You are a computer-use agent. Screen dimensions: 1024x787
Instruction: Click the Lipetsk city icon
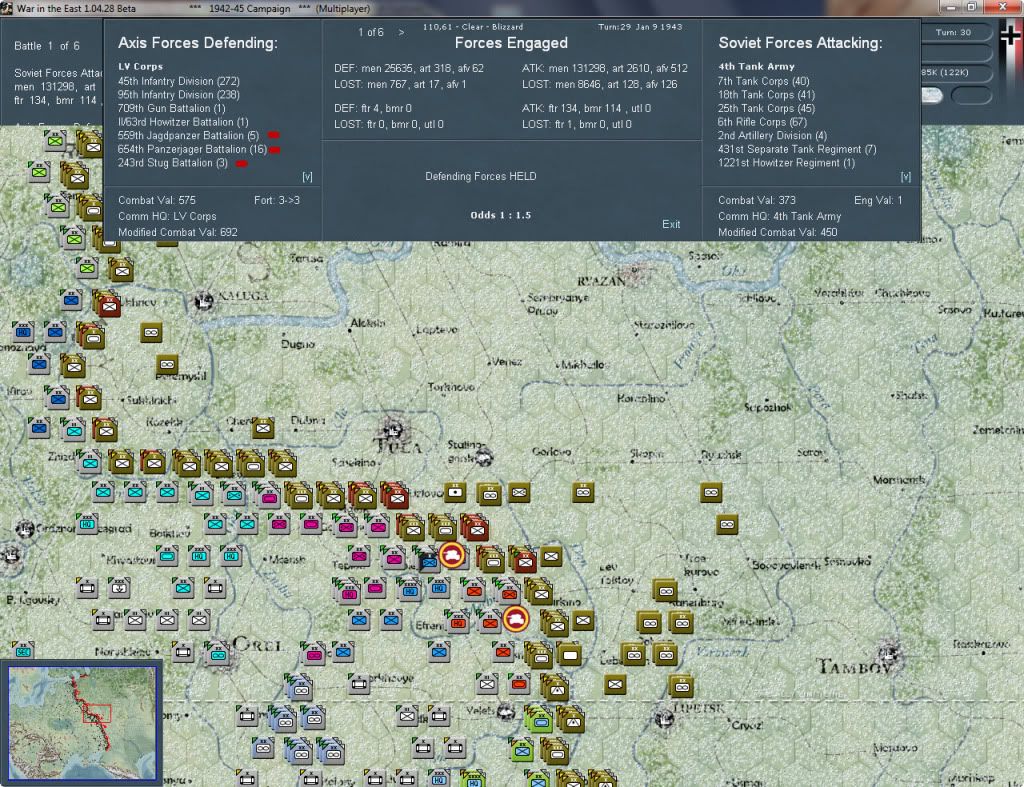click(664, 719)
